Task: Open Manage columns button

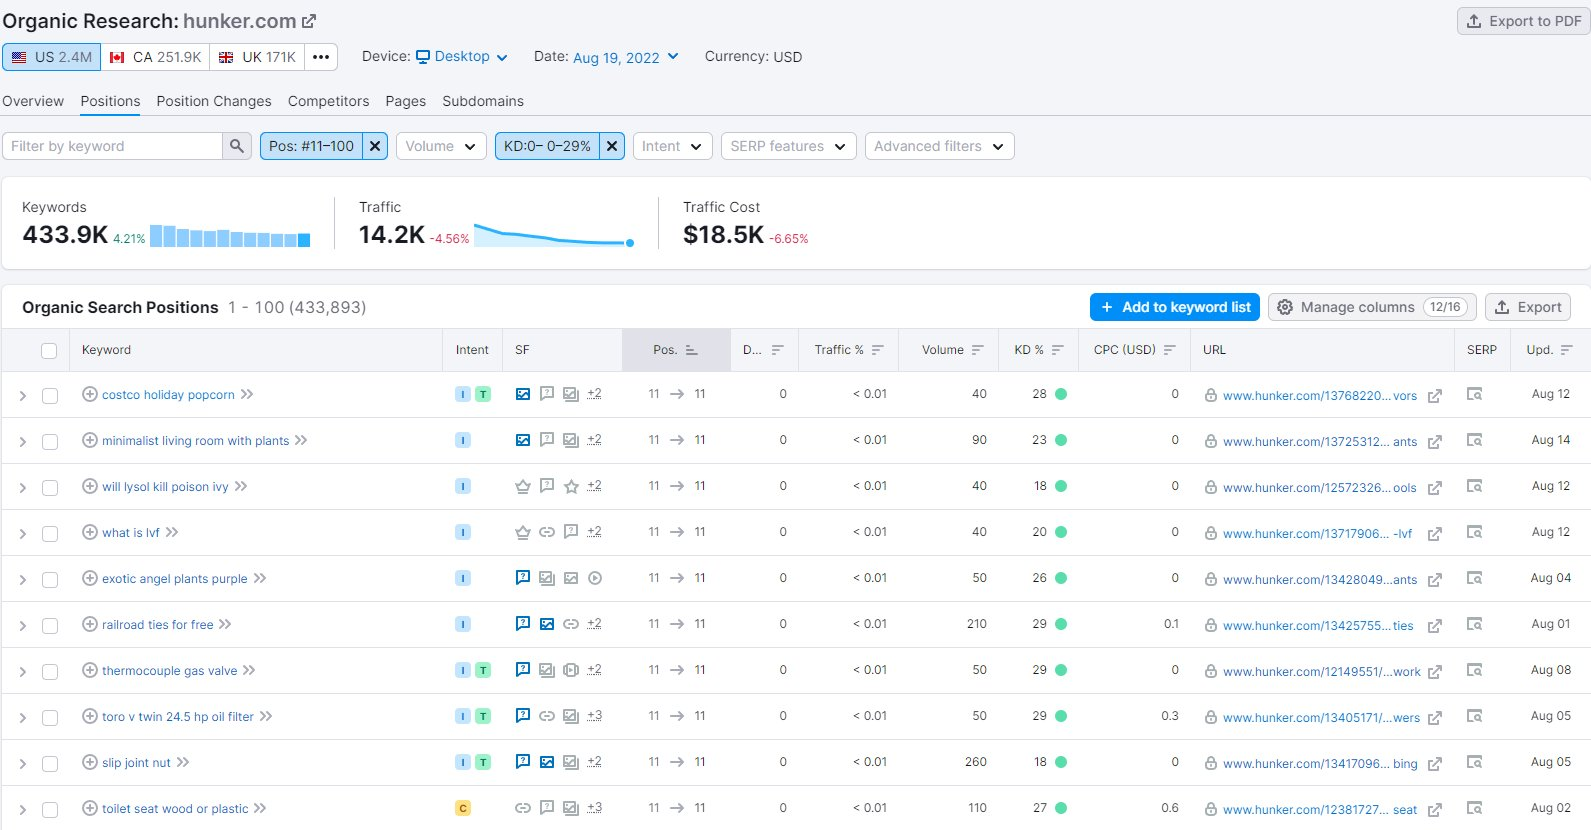Action: 1373,307
